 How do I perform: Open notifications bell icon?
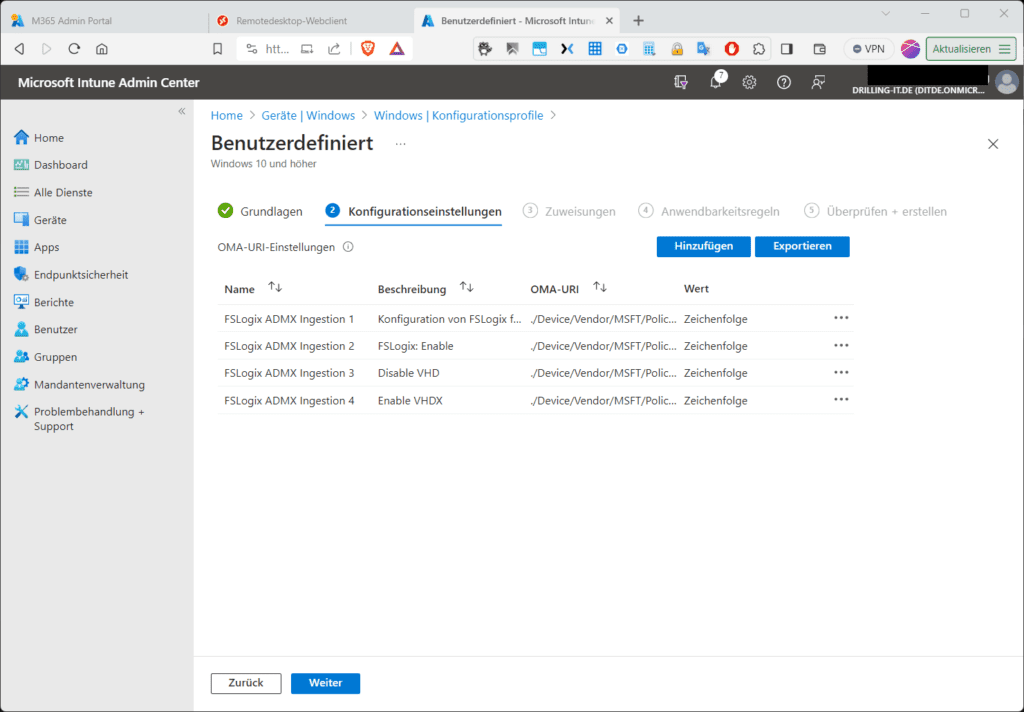coord(716,82)
